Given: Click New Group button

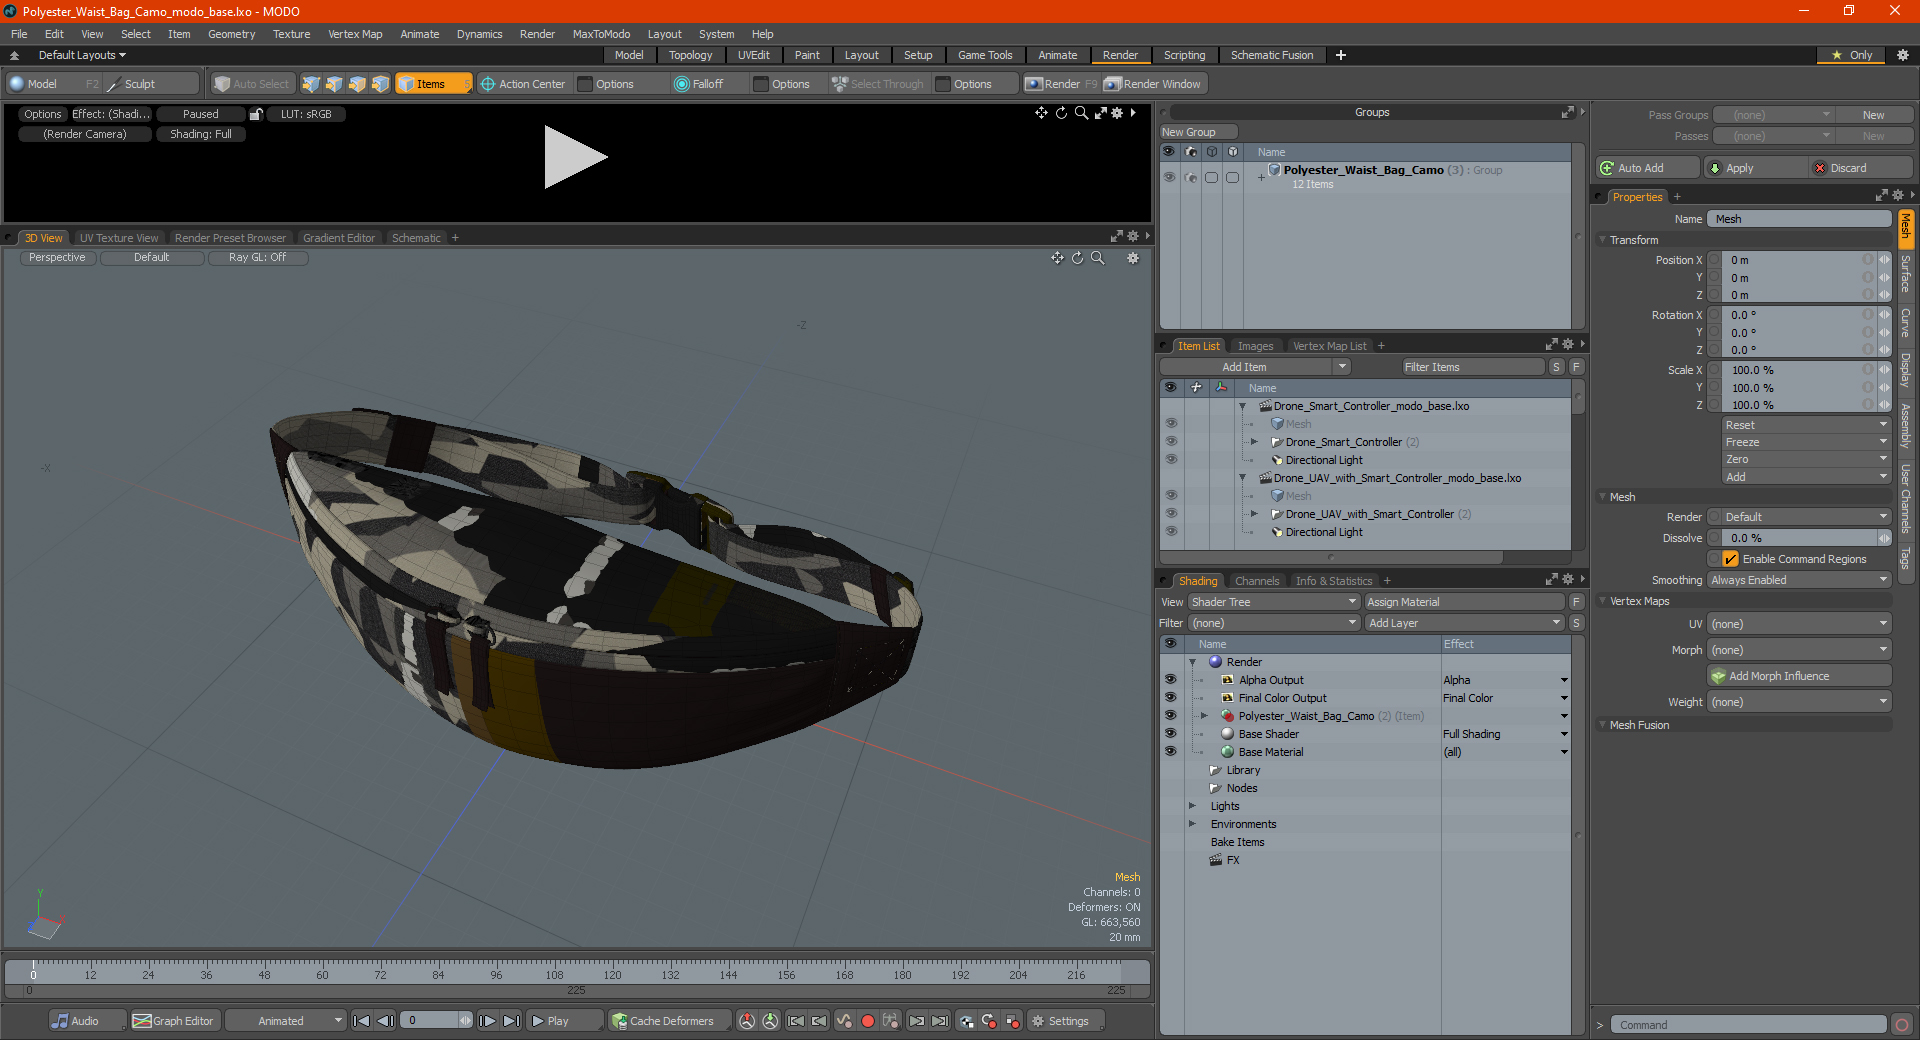Looking at the screenshot, I should click(x=1198, y=132).
